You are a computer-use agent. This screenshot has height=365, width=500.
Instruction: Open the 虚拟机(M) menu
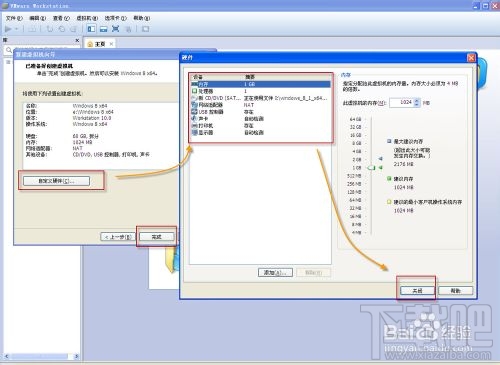[87, 18]
